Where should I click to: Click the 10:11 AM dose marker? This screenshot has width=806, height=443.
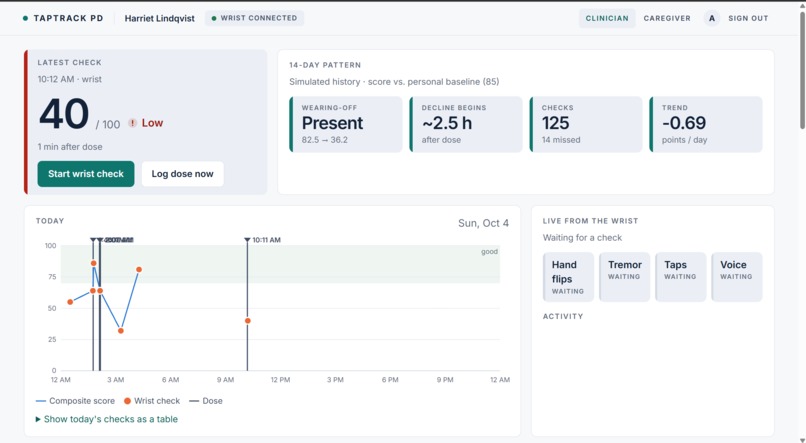click(247, 239)
